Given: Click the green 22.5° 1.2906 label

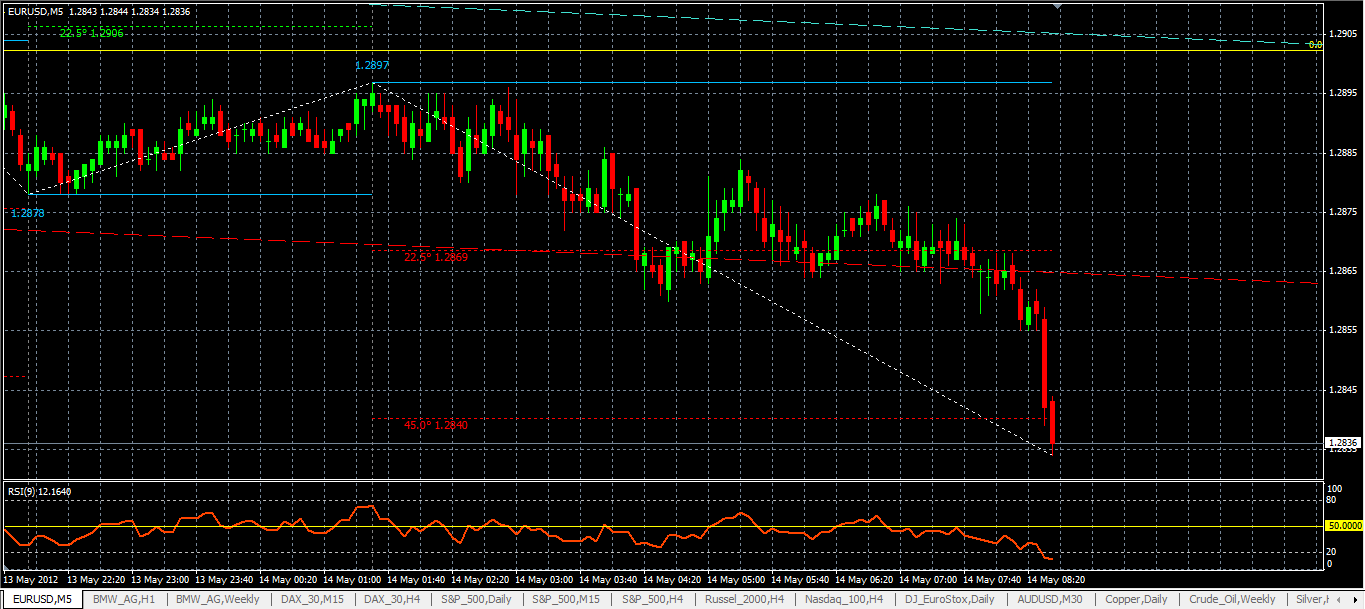Looking at the screenshot, I should tap(91, 33).
